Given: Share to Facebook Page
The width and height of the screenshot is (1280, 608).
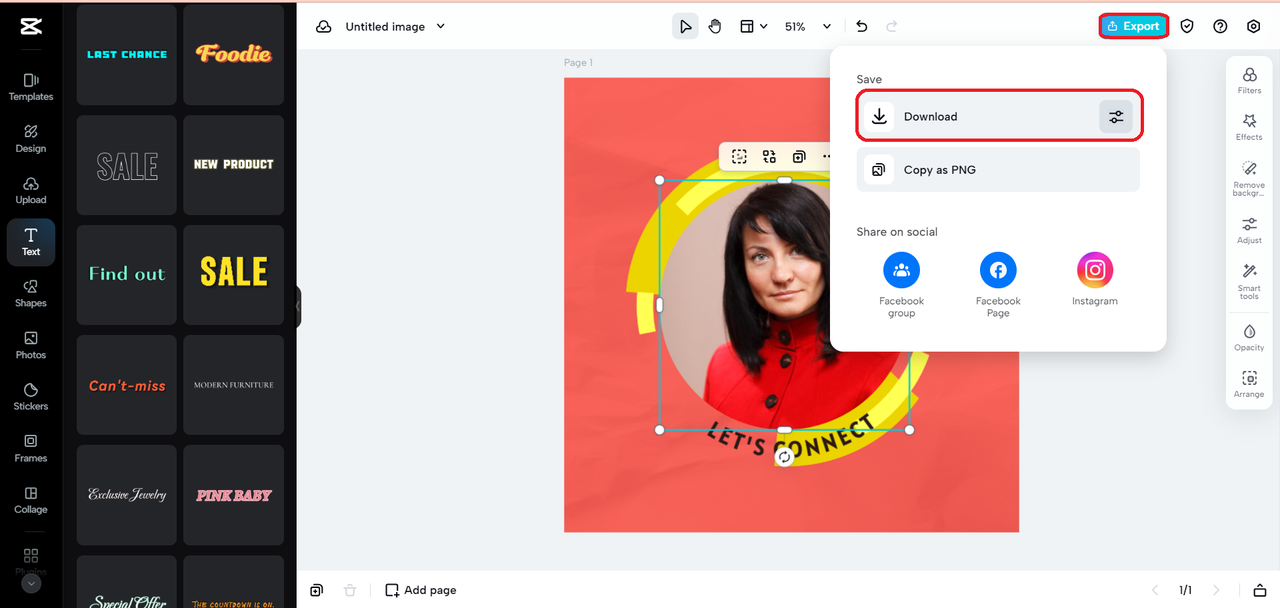Looking at the screenshot, I should tap(998, 285).
